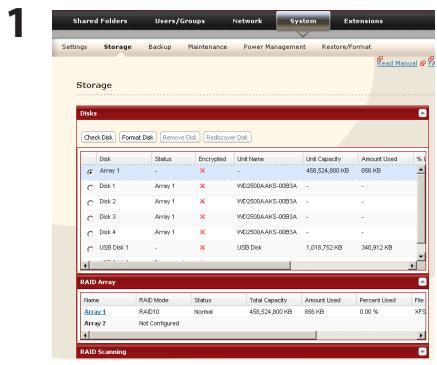Open Power Management submenu
Screen dimensions: 437x365
point(274,47)
